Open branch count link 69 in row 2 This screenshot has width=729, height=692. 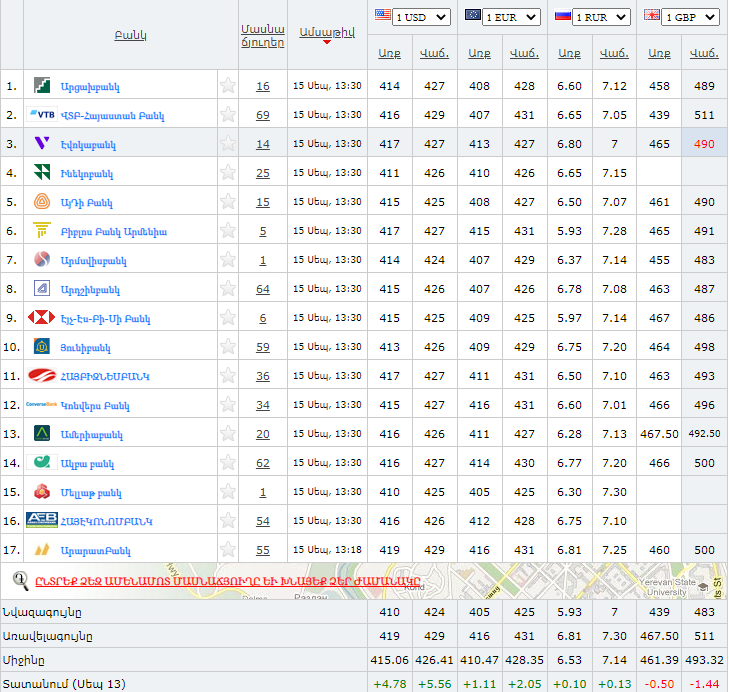263,115
